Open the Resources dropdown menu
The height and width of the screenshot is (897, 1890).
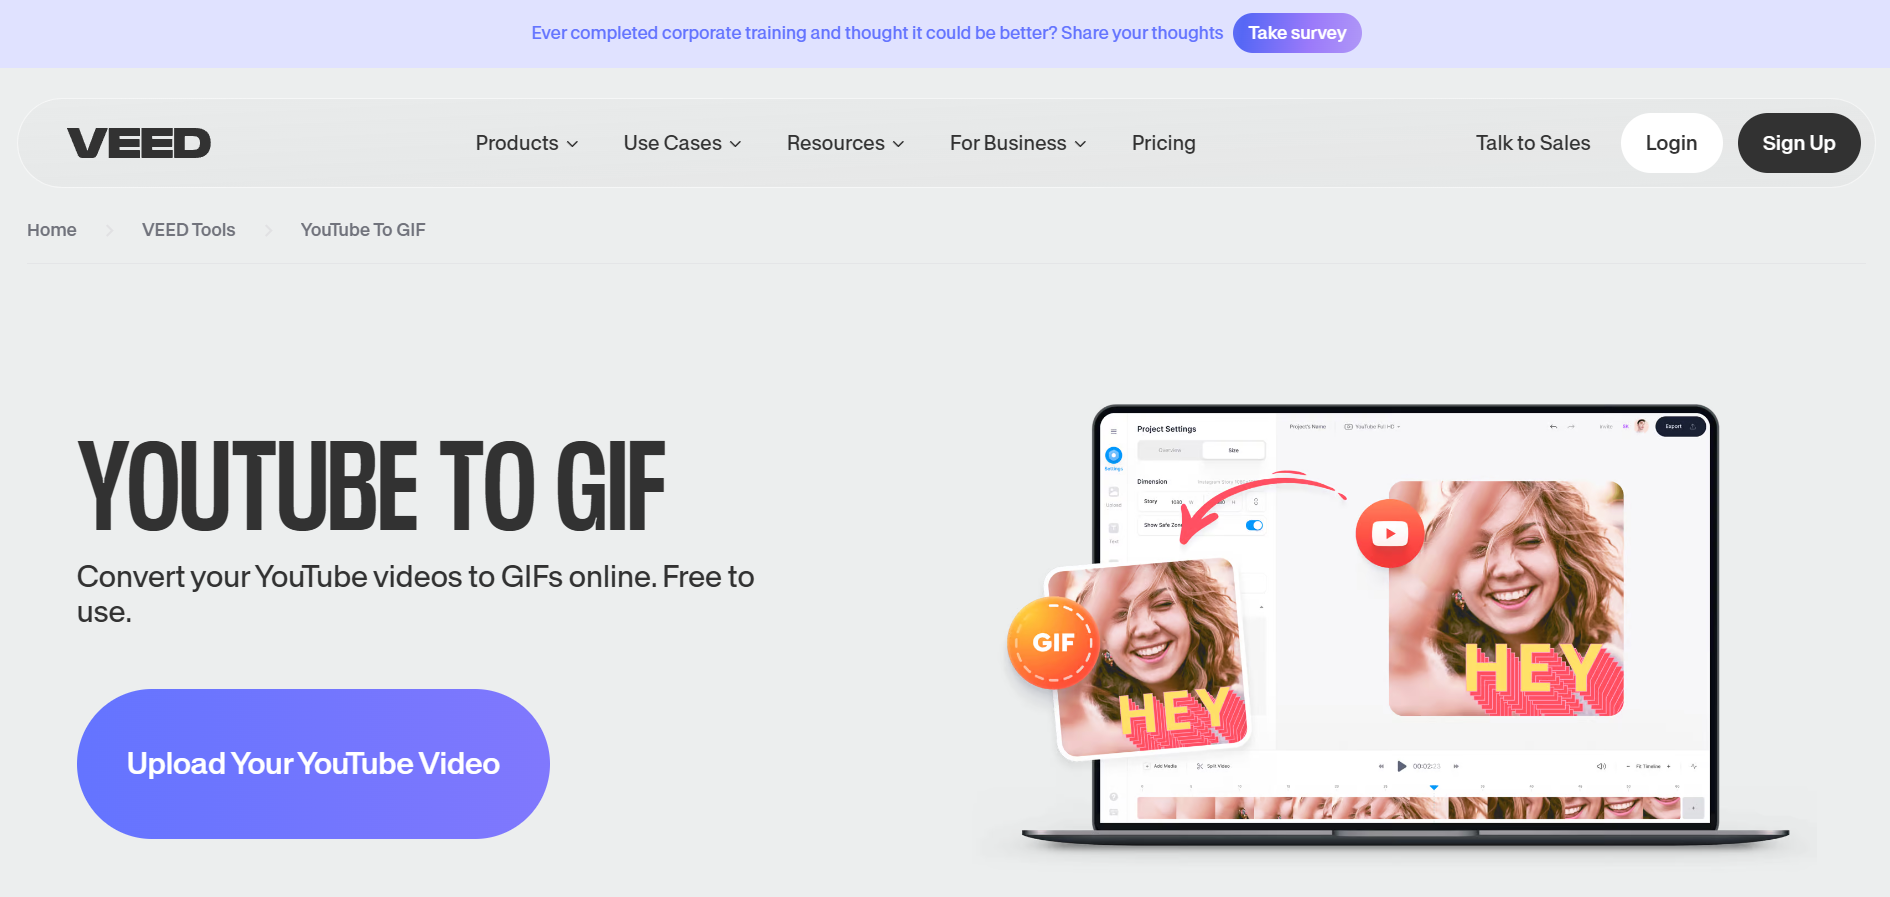tap(845, 143)
